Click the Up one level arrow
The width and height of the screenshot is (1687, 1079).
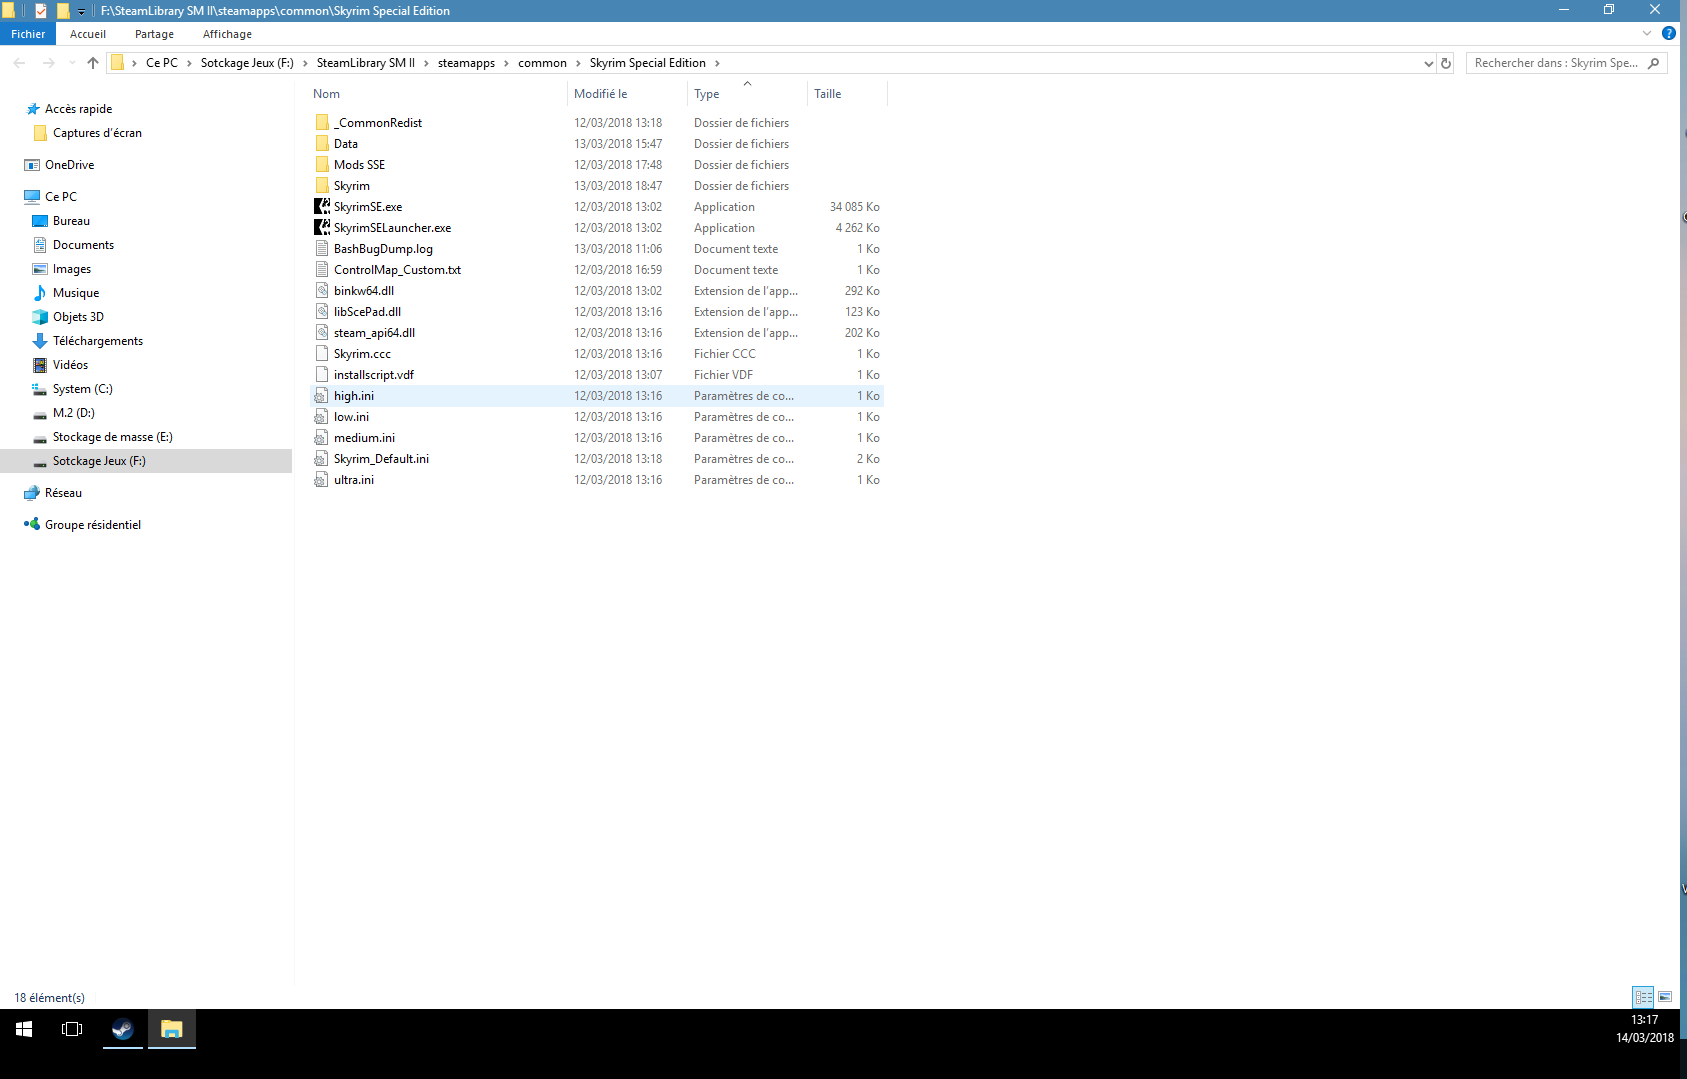point(93,63)
